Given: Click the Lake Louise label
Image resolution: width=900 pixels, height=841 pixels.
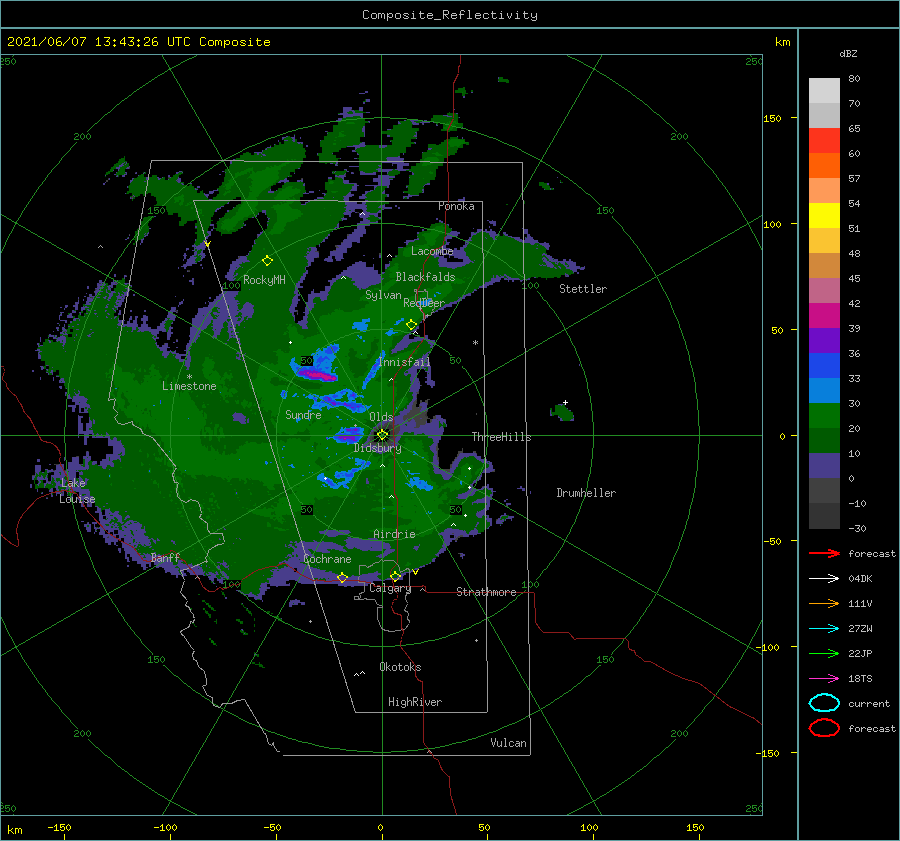Looking at the screenshot, I should (x=77, y=491).
